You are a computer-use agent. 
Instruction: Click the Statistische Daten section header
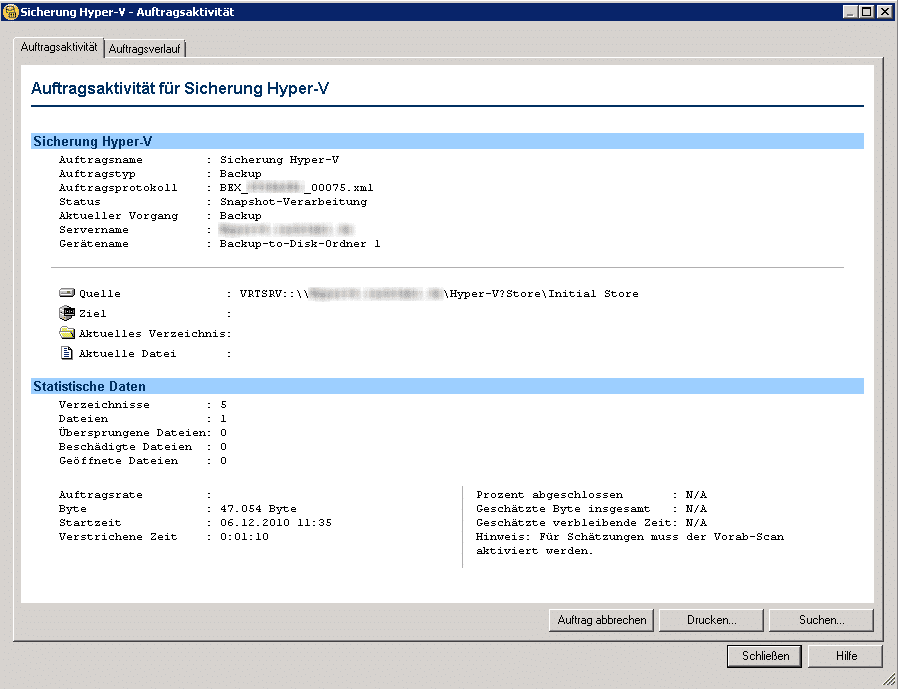[447, 386]
